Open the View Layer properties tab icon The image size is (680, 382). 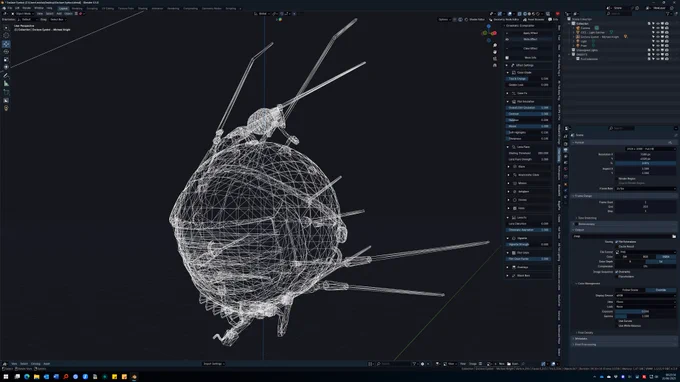(x=566, y=157)
